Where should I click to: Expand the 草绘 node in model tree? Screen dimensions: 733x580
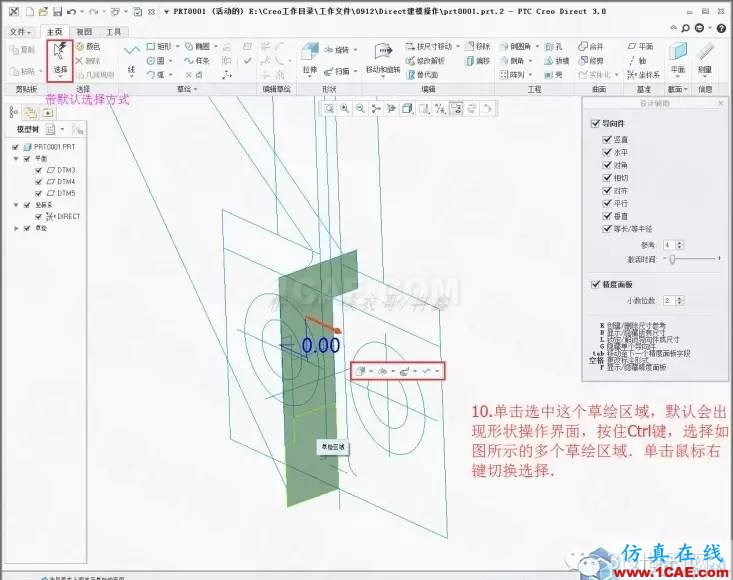pyautogui.click(x=16, y=228)
